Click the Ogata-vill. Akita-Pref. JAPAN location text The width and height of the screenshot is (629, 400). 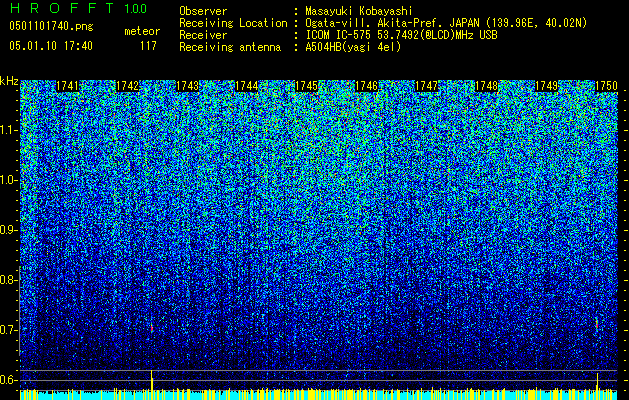[x=446, y=23]
